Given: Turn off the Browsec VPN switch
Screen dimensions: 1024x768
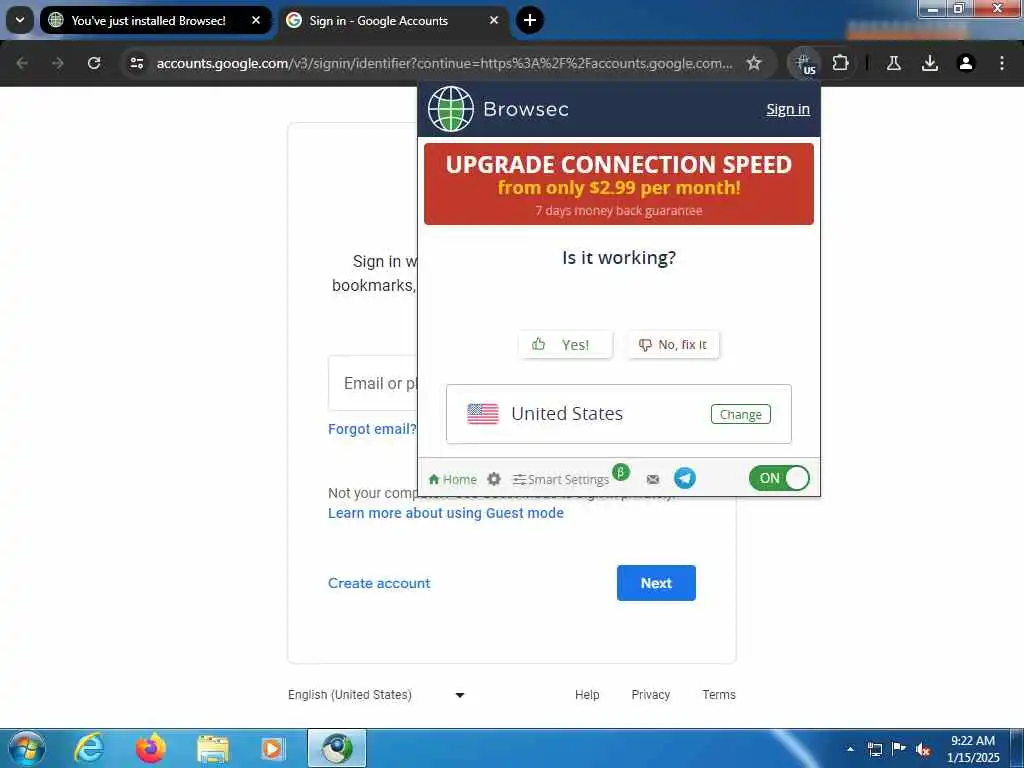Looking at the screenshot, I should tap(779, 478).
